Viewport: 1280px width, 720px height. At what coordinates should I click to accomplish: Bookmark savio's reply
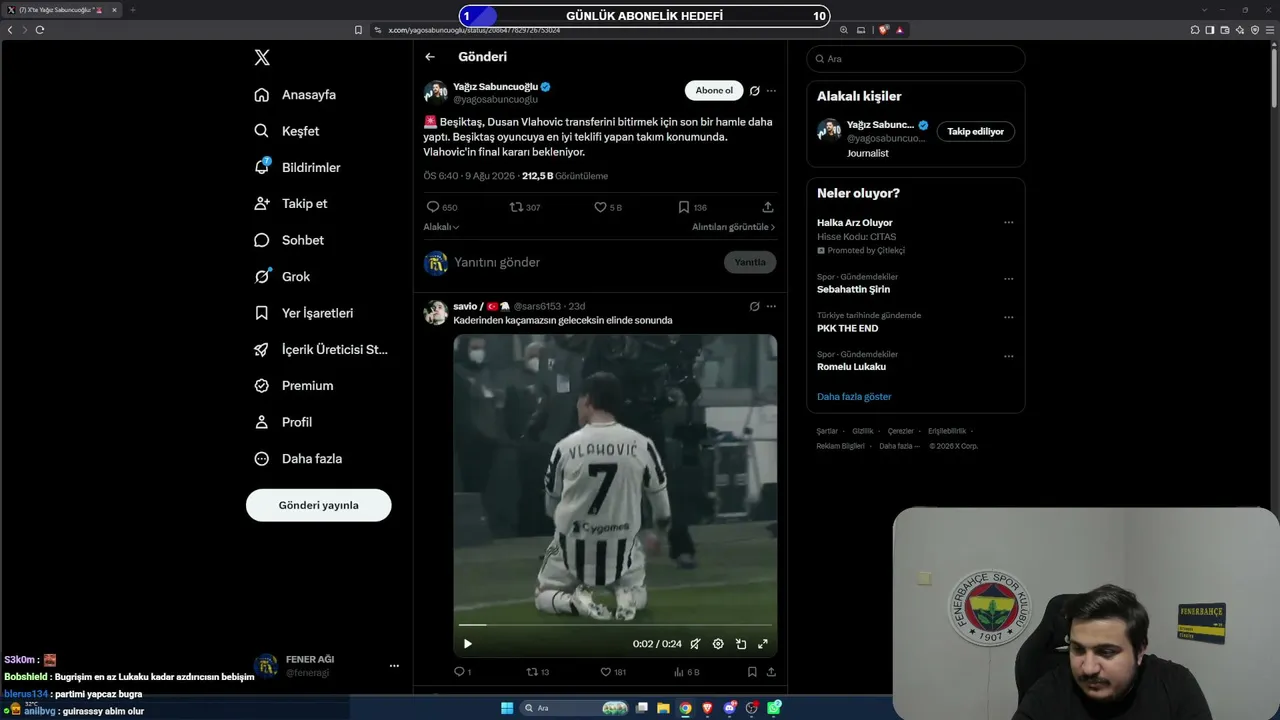click(752, 672)
